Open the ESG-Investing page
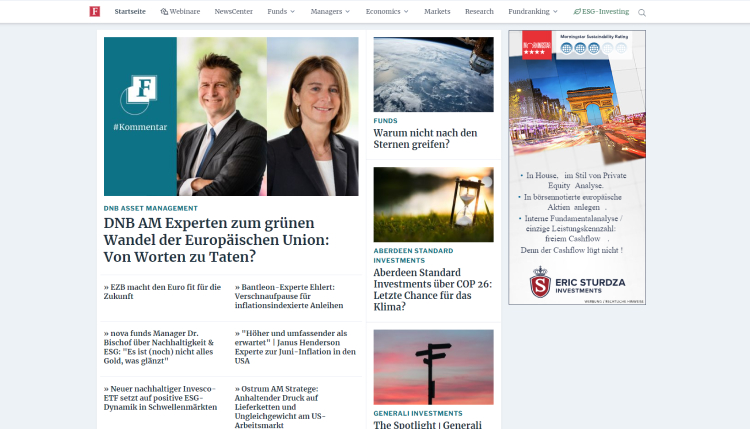750x429 pixels. point(606,11)
